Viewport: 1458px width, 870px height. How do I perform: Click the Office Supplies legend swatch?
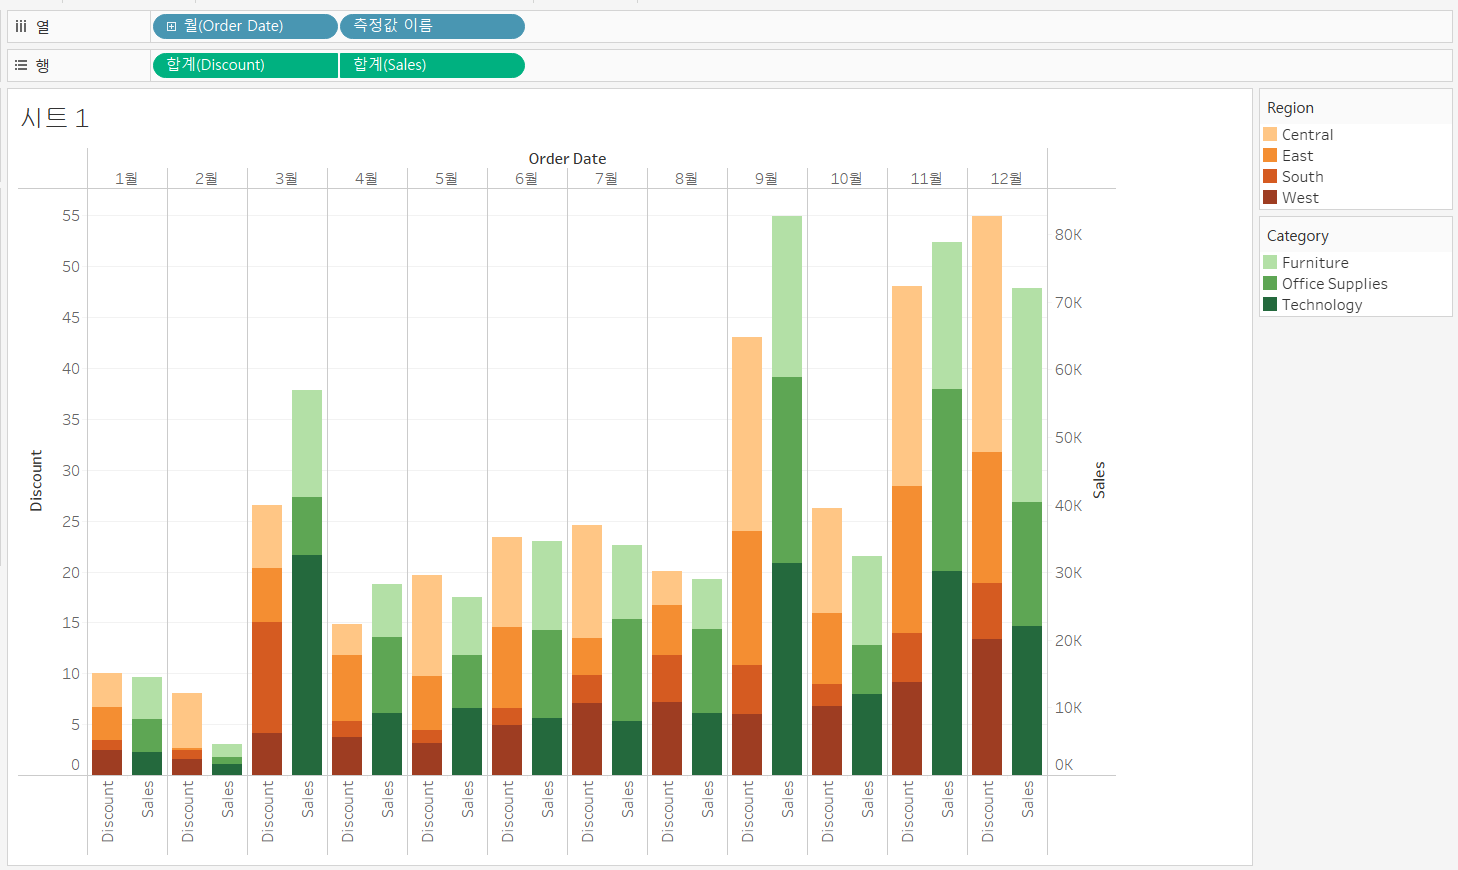(x=1270, y=283)
